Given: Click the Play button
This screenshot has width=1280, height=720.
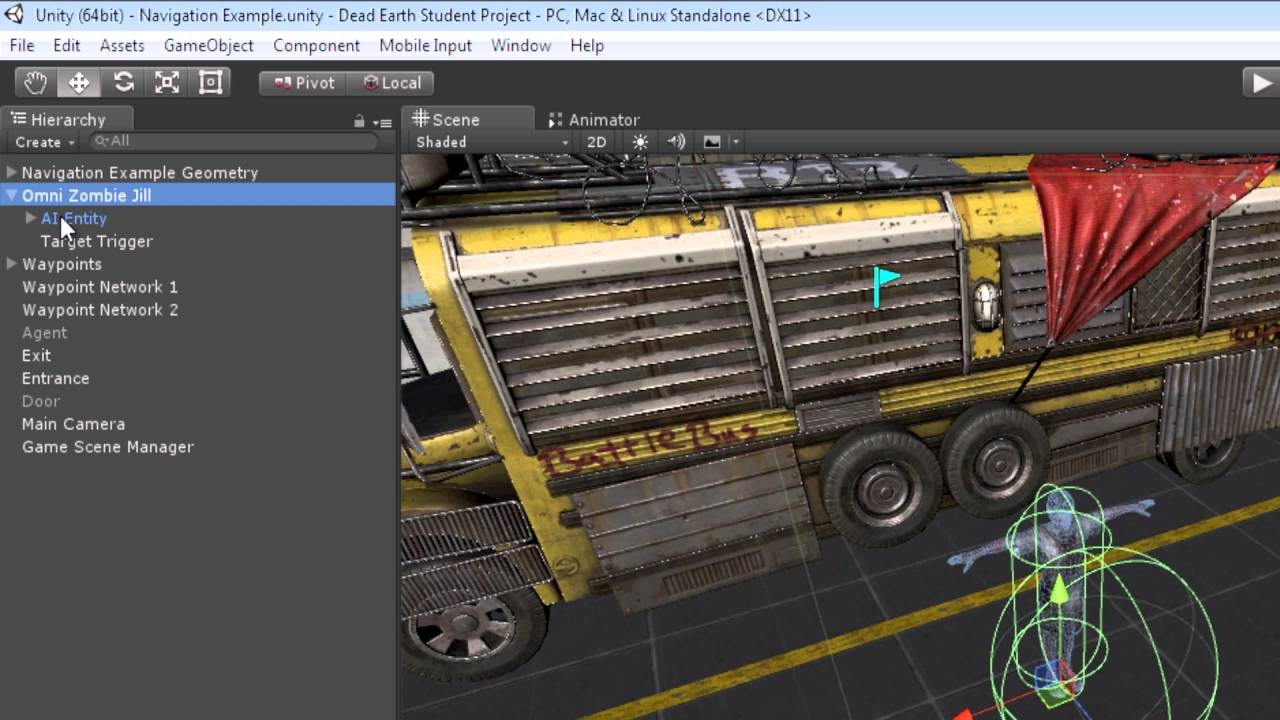Looking at the screenshot, I should coord(1260,83).
